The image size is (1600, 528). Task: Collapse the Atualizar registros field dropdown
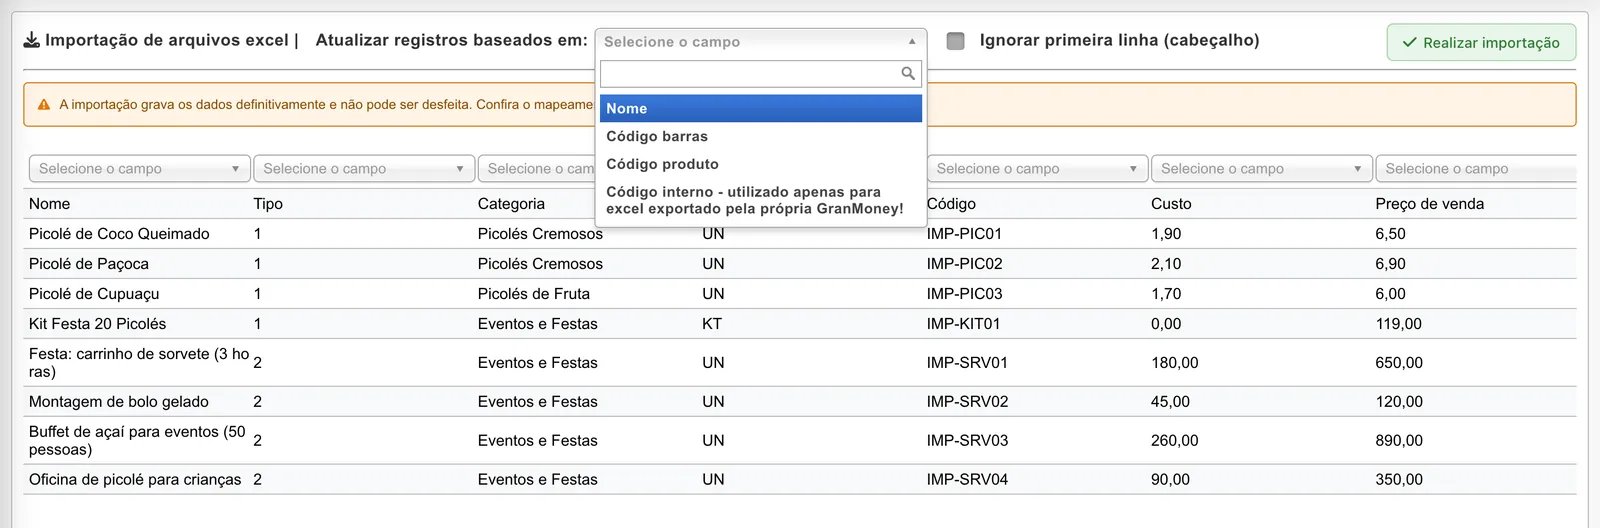761,42
